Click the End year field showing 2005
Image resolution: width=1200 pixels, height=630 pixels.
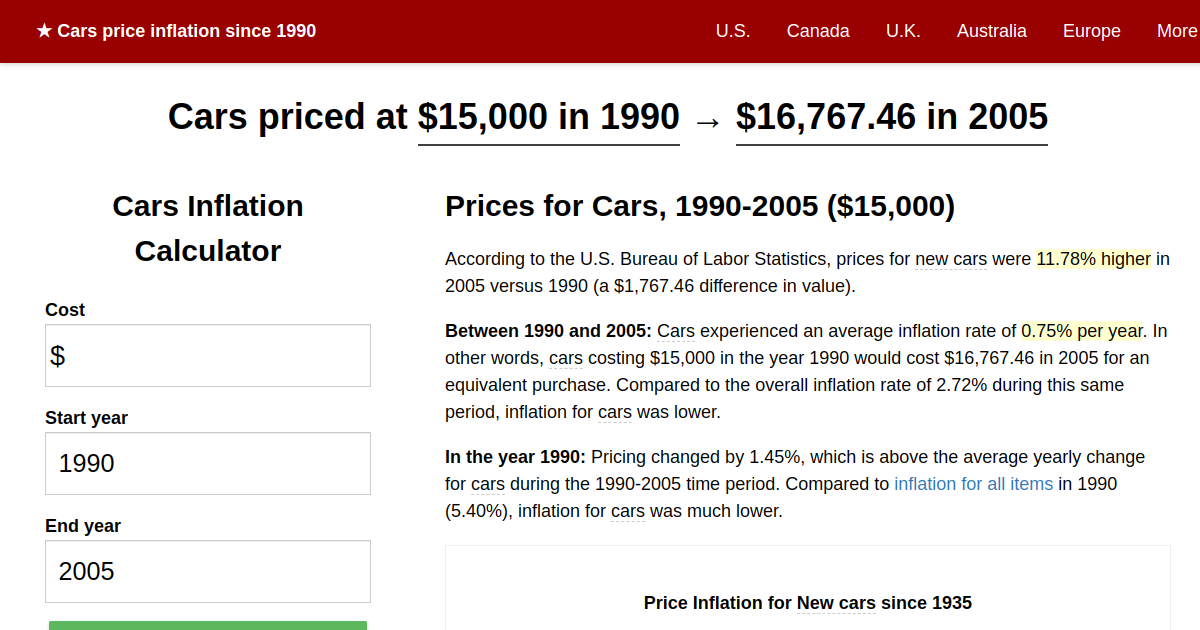point(207,571)
